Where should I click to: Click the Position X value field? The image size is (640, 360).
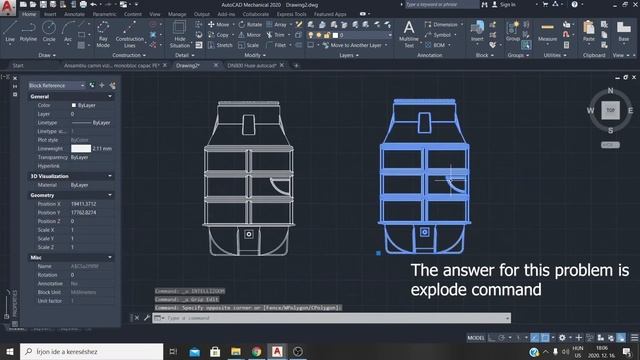(x=91, y=204)
